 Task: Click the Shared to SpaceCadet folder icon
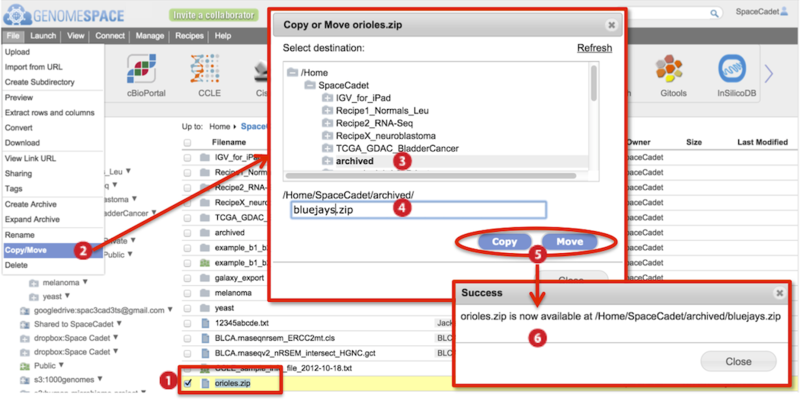coord(24,324)
